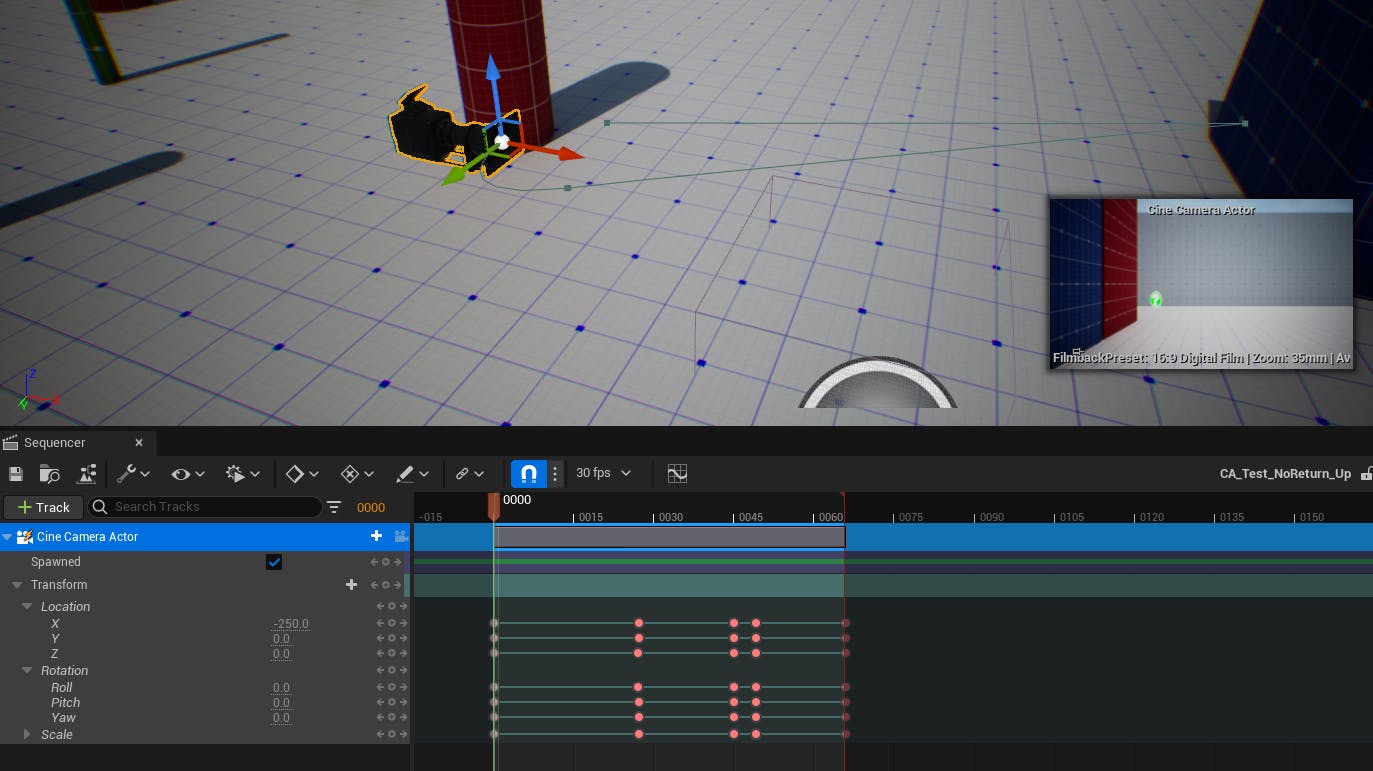Click the + Track button
Viewport: 1373px width, 771px height.
click(x=43, y=507)
